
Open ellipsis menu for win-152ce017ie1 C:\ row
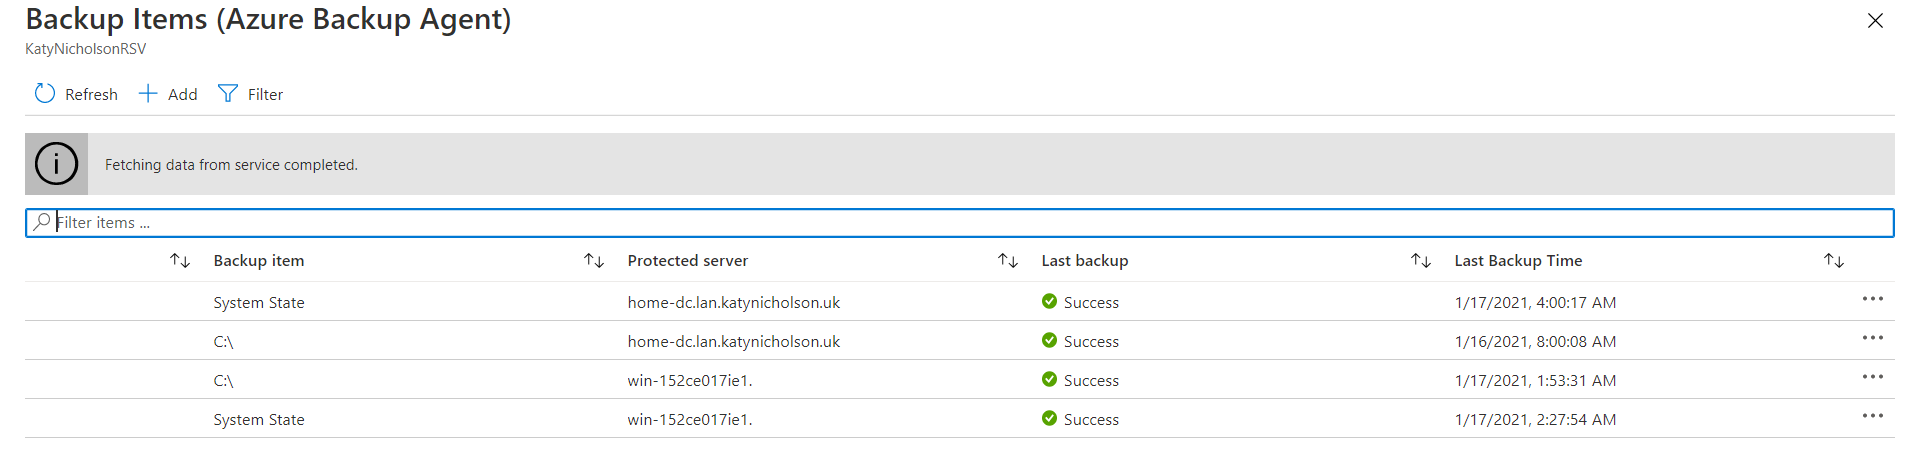point(1872,378)
